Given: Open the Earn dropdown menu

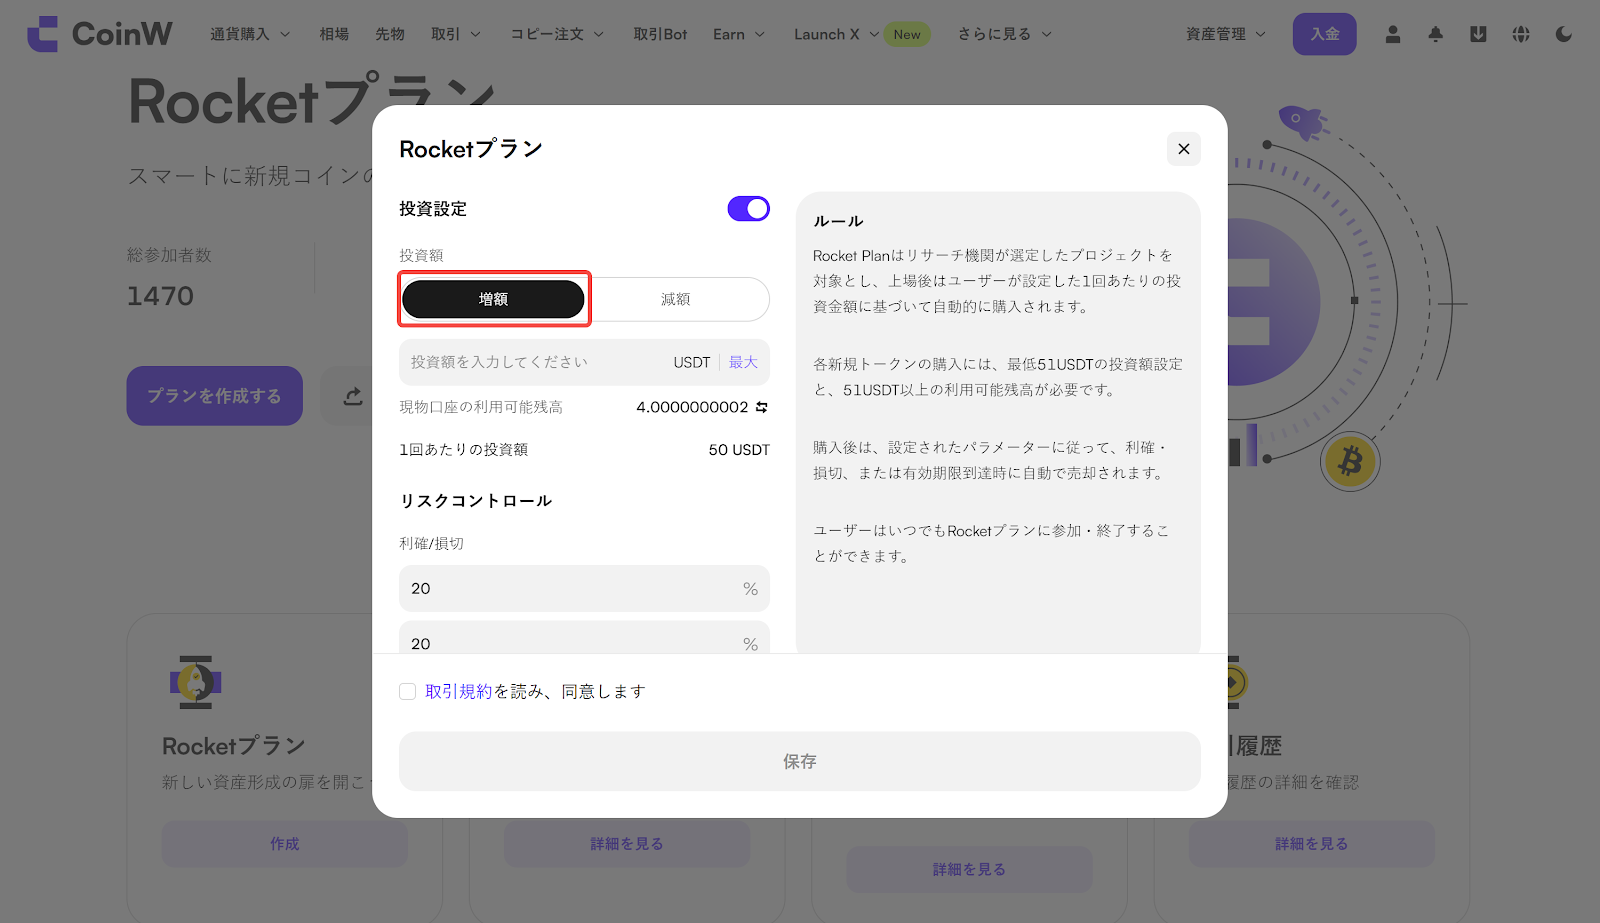Looking at the screenshot, I should (738, 34).
